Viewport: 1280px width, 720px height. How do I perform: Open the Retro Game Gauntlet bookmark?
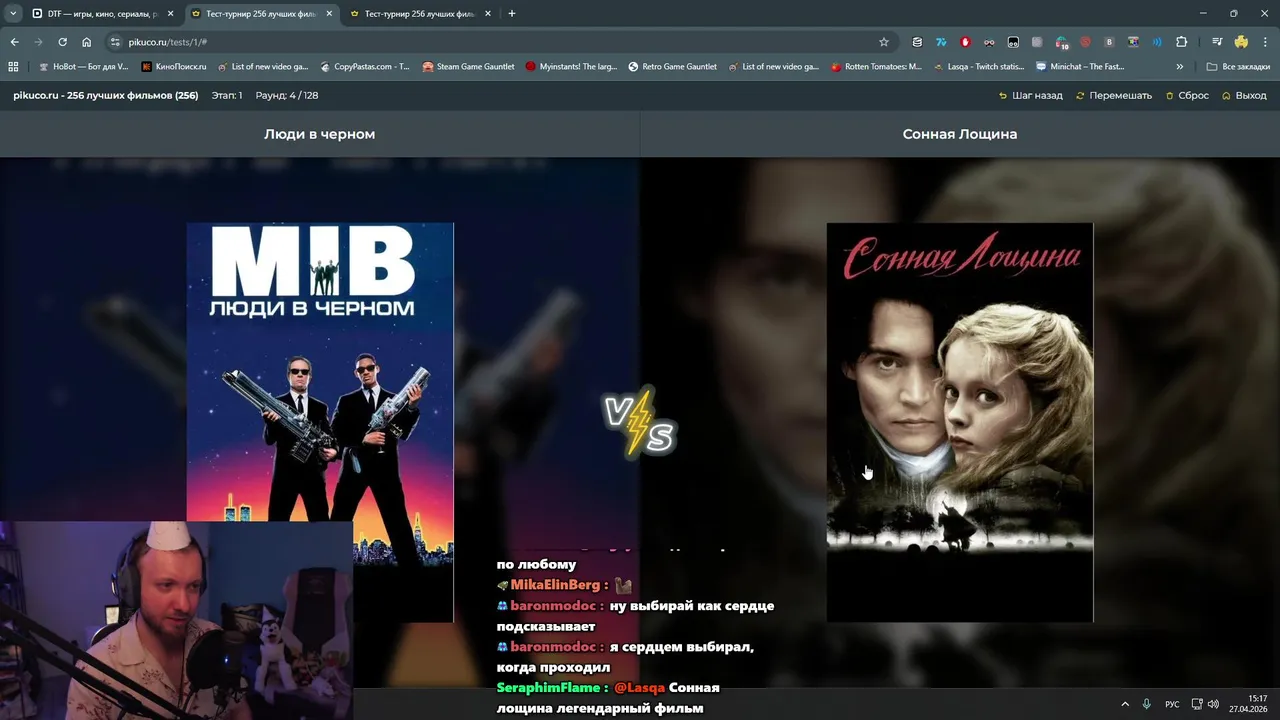tap(673, 67)
